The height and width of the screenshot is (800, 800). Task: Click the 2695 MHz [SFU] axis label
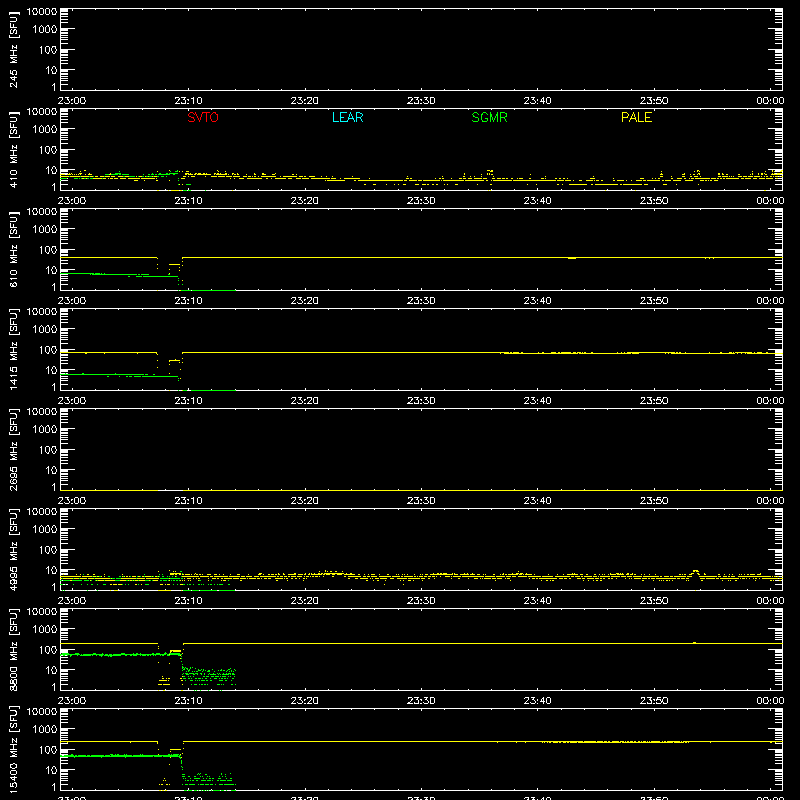click(13, 449)
